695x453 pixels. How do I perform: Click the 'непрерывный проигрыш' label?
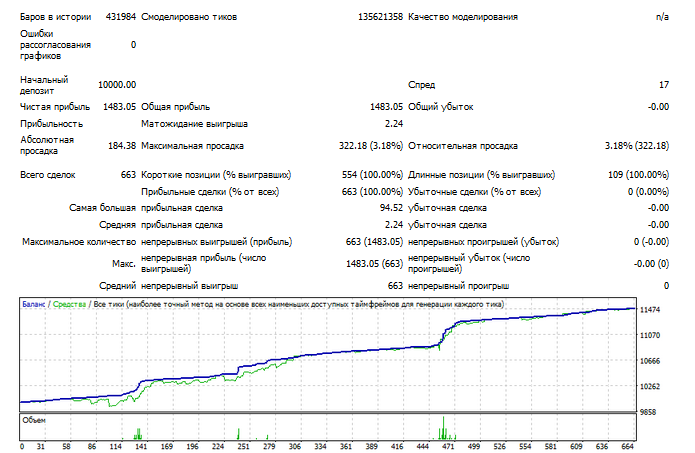458,286
